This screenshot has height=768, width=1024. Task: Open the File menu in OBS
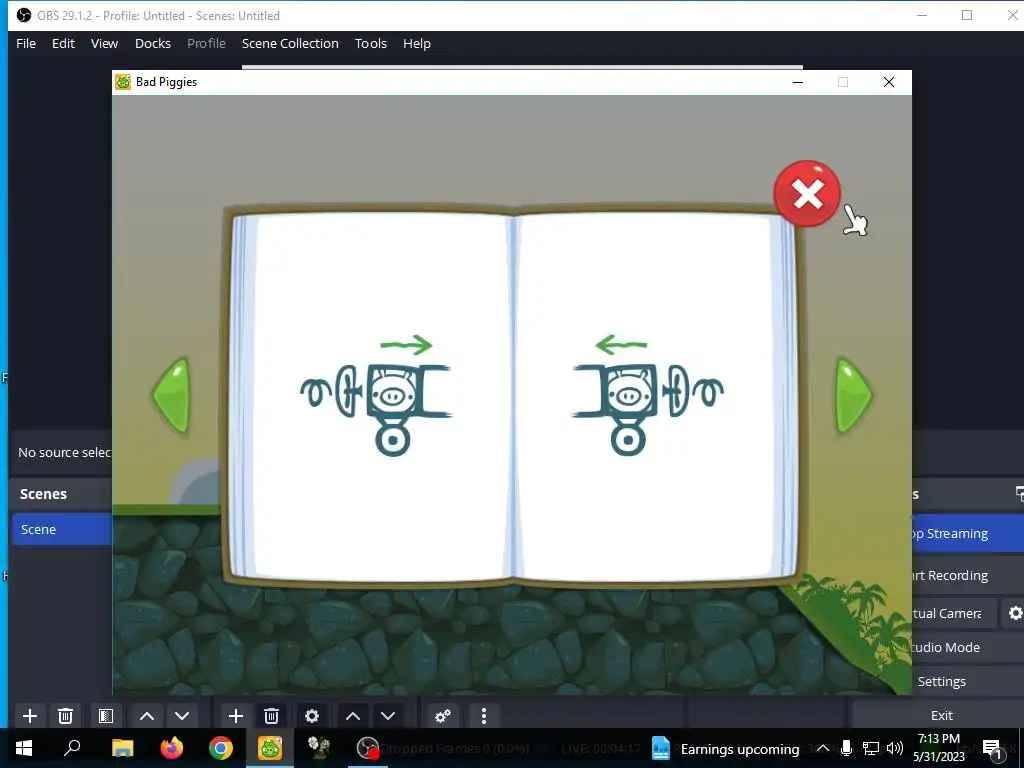pyautogui.click(x=26, y=43)
